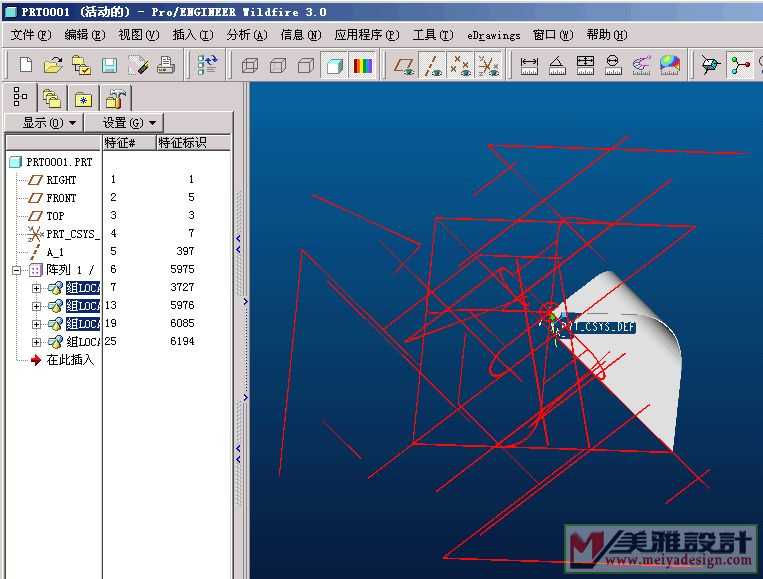Select the A_1 axis in tree
This screenshot has height=579, width=763.
(54, 252)
